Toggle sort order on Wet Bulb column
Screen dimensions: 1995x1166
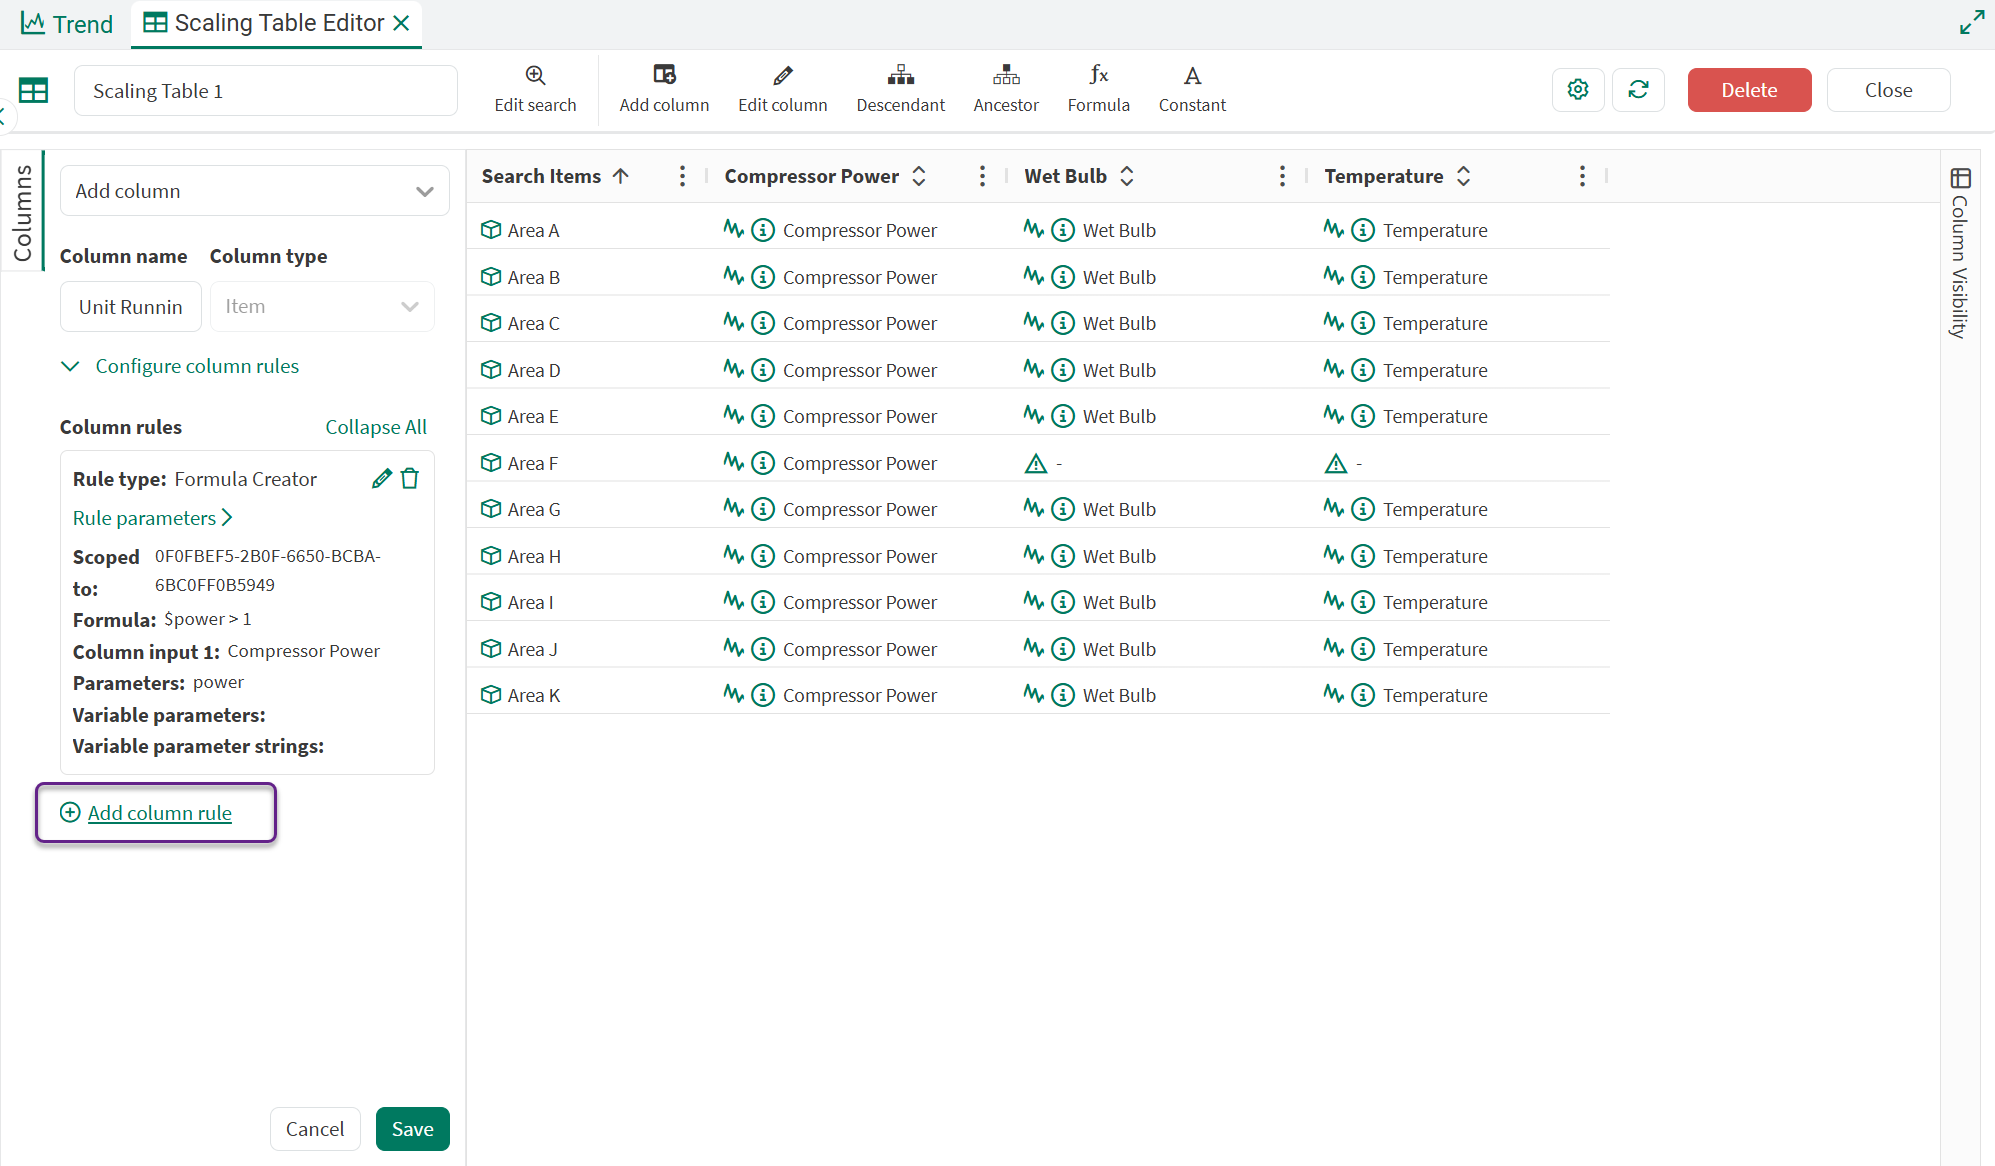coord(1127,176)
